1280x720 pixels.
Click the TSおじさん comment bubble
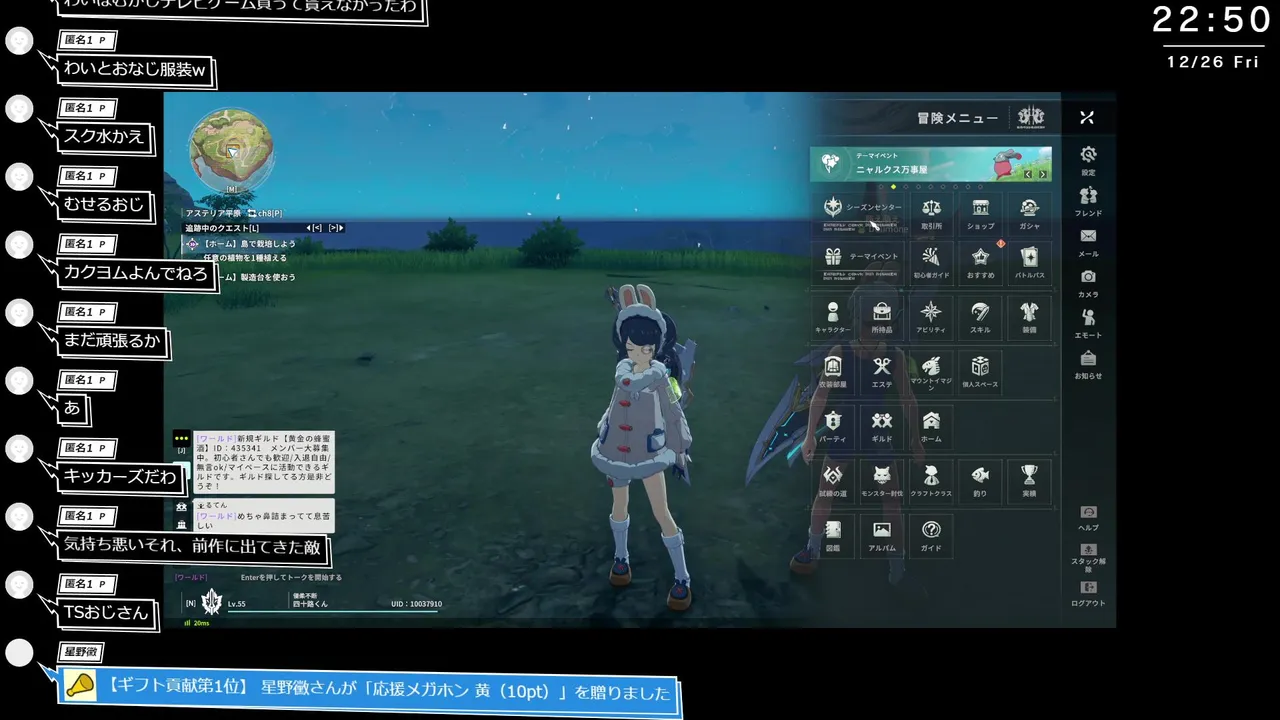(x=108, y=613)
